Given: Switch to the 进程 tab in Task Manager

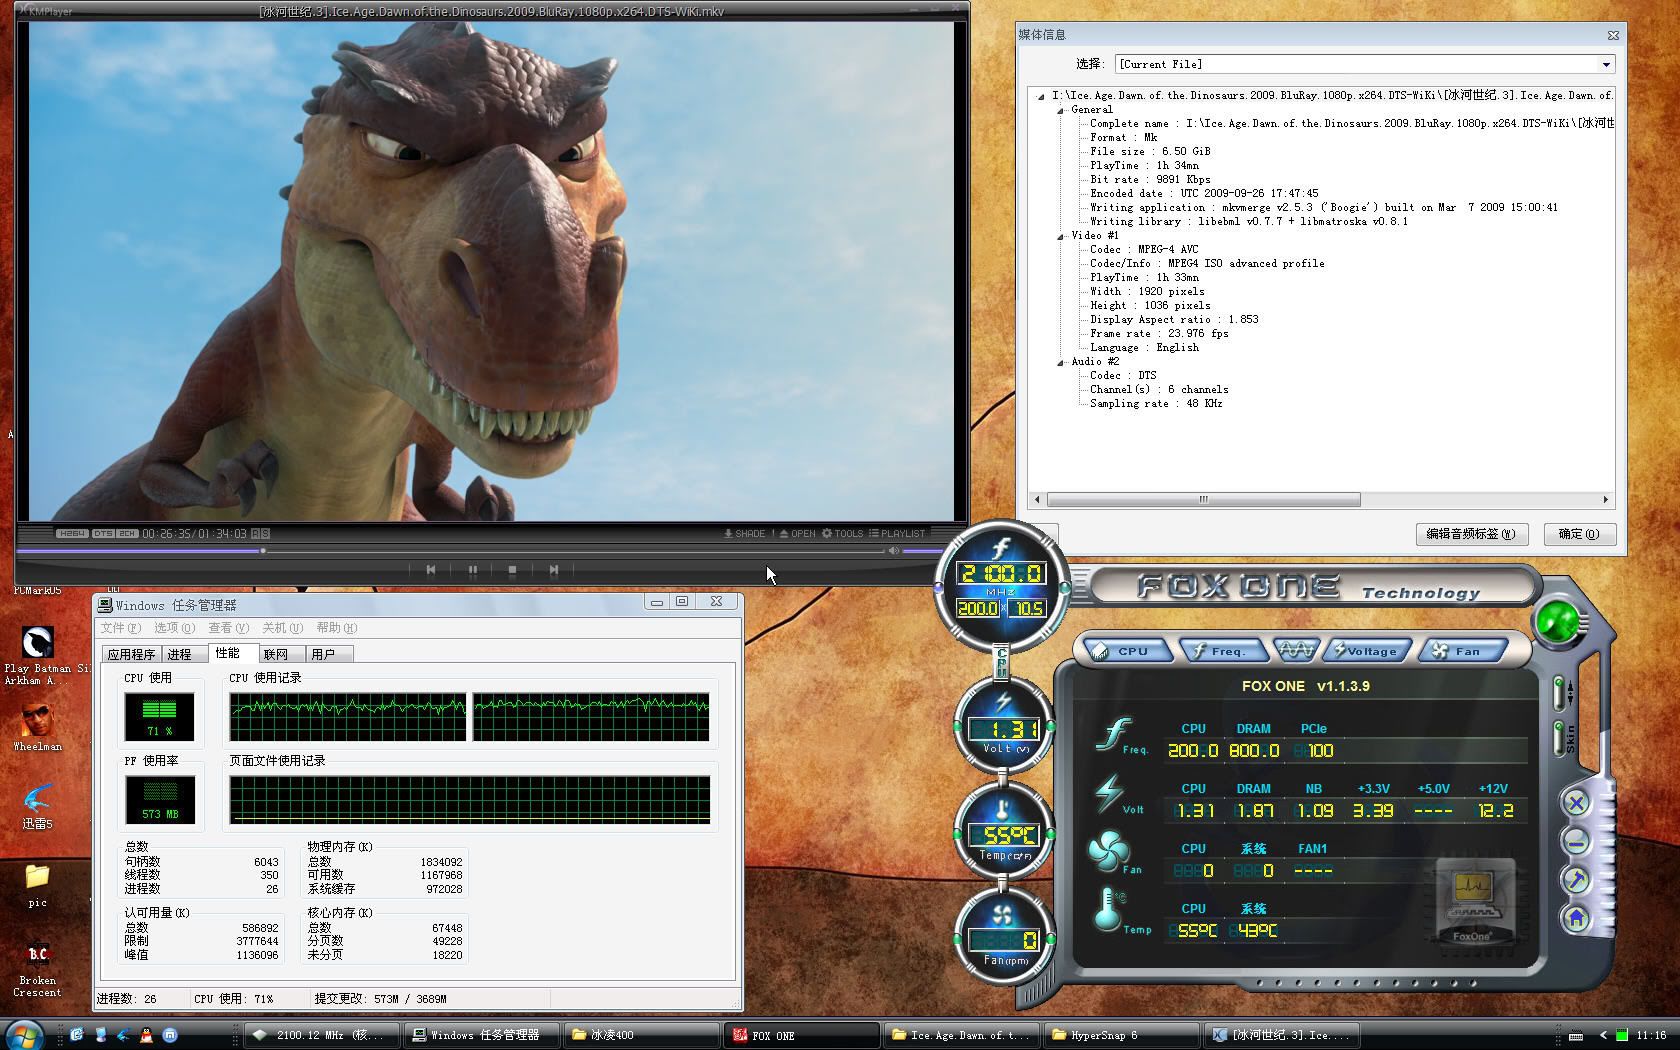Looking at the screenshot, I should (x=180, y=654).
